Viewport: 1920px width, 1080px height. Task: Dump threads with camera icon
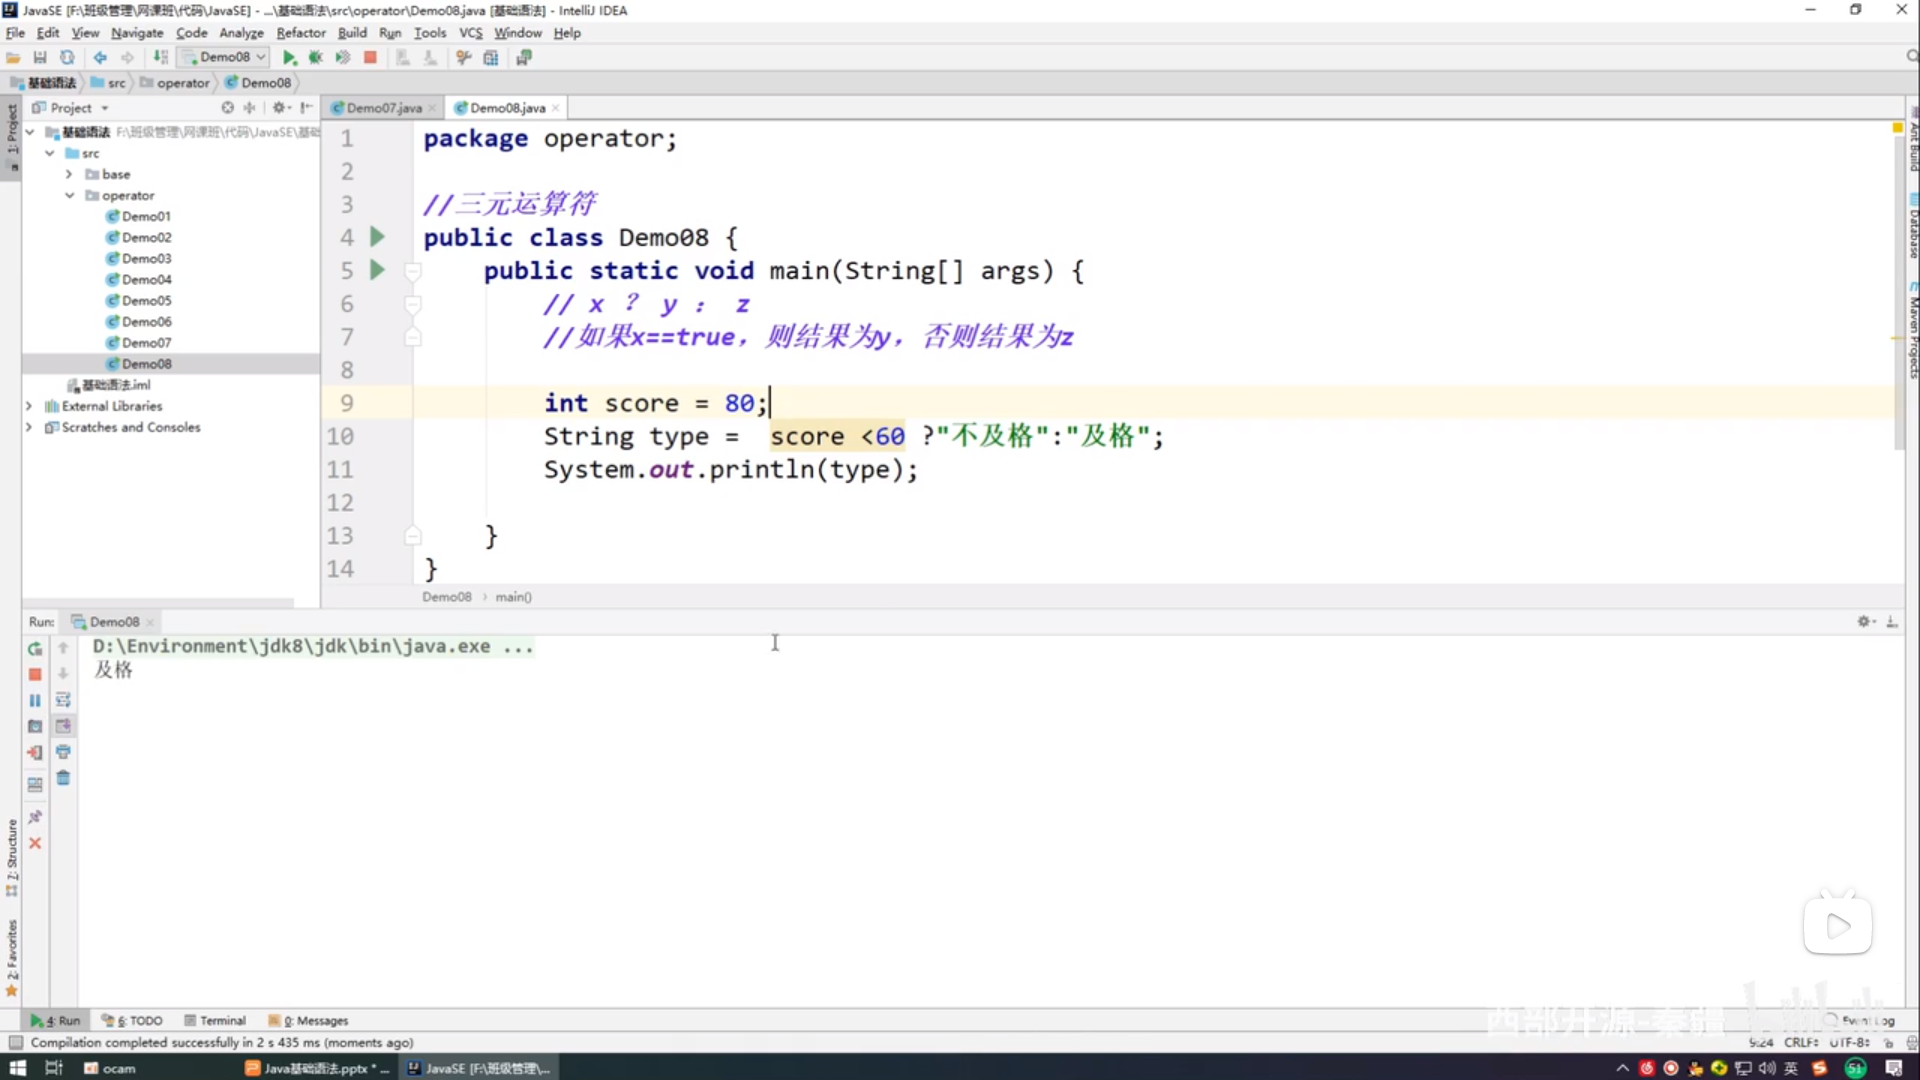35,726
